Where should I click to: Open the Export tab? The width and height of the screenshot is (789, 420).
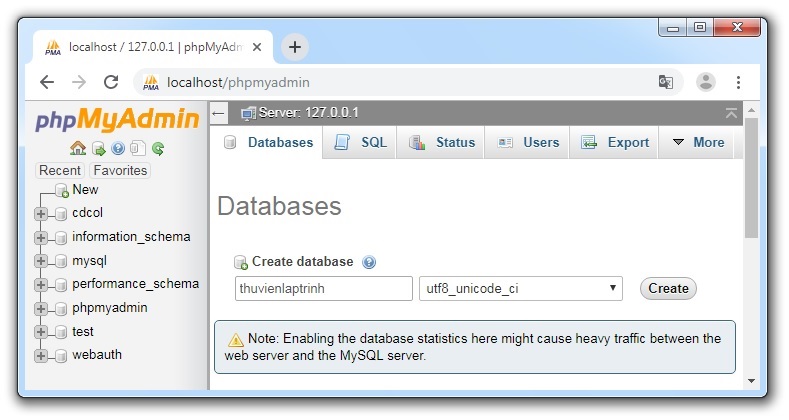click(616, 143)
